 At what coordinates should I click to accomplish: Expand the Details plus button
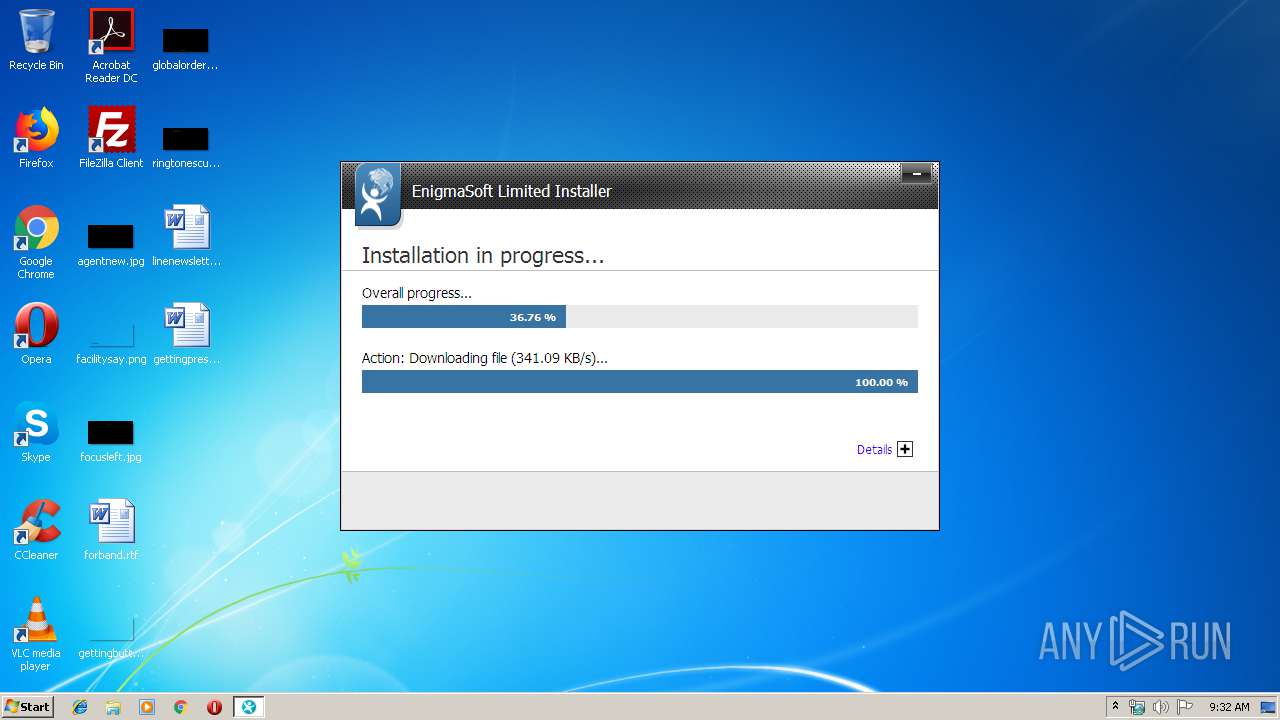(x=905, y=449)
